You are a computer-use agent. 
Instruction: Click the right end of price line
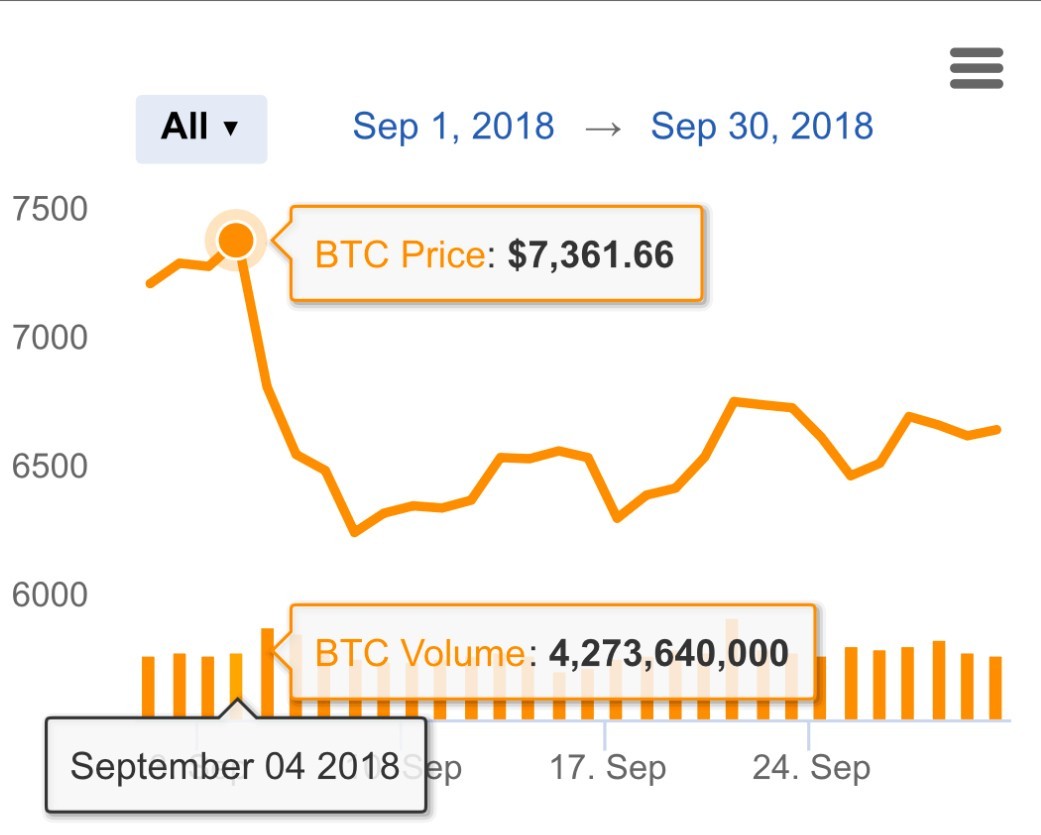pyautogui.click(x=998, y=429)
